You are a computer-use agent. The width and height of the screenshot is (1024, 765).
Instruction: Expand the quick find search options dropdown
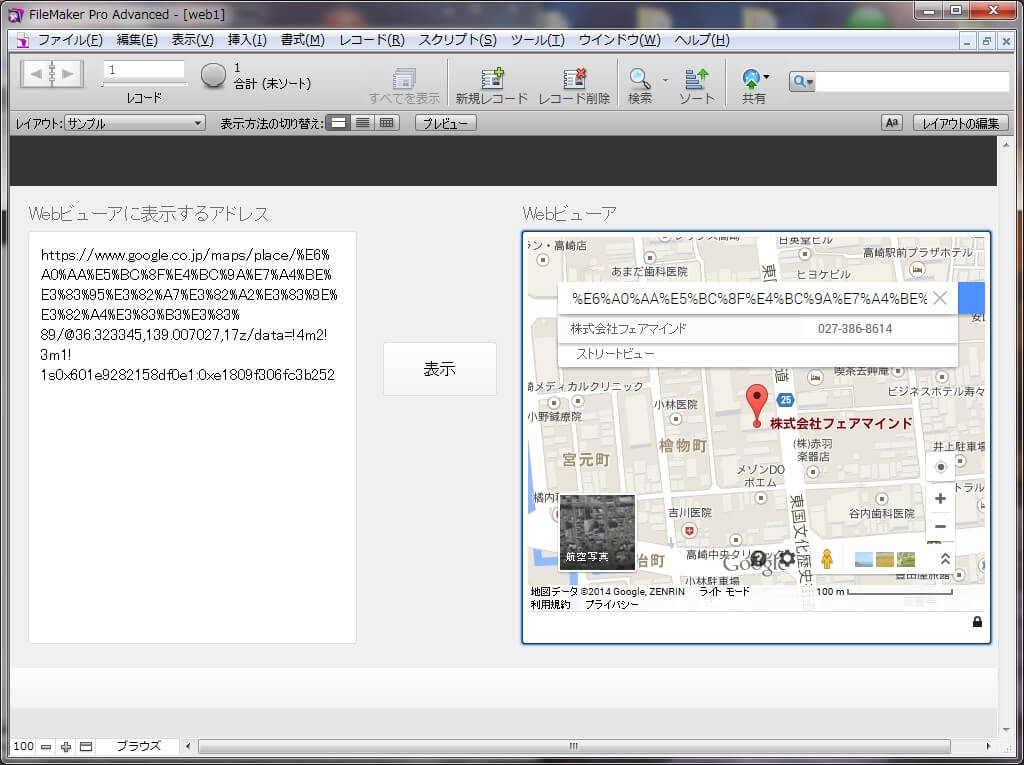click(x=803, y=82)
